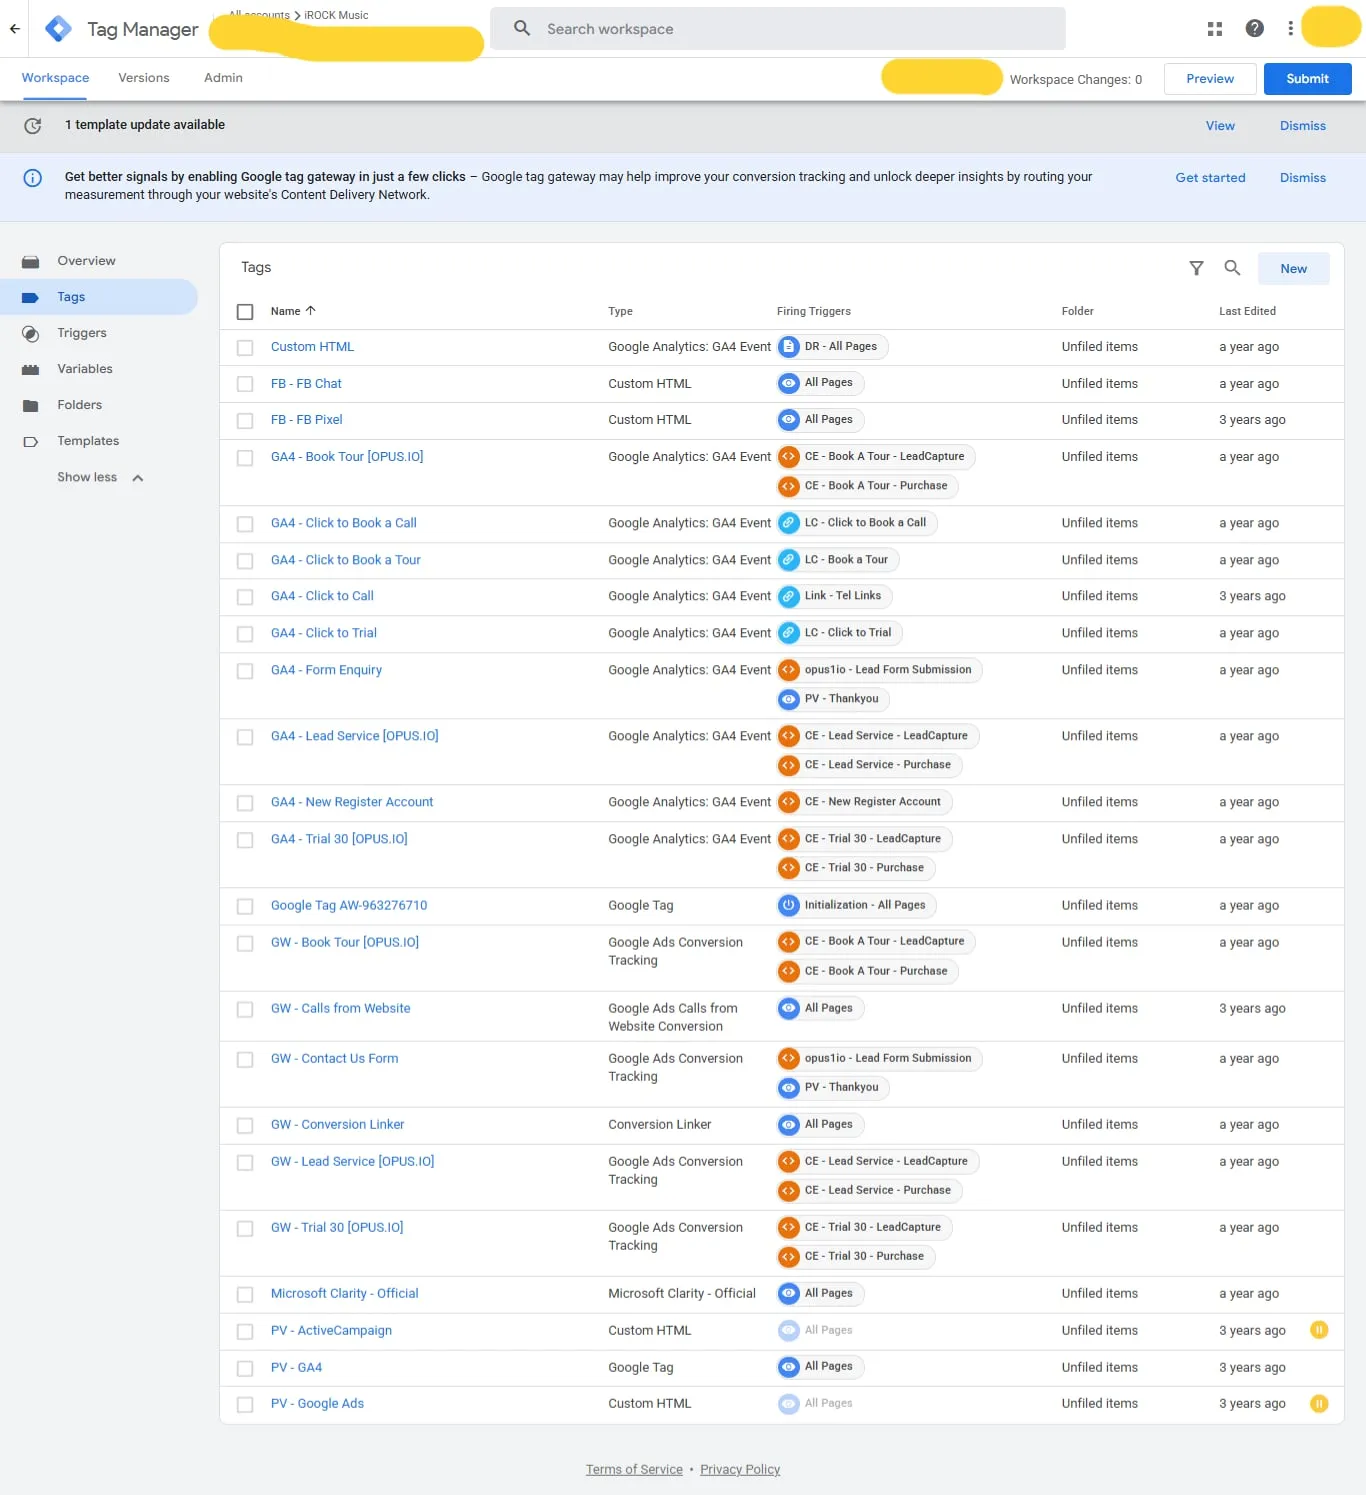This screenshot has height=1495, width=1366.
Task: Open Variables in the sidebar
Action: (x=85, y=369)
